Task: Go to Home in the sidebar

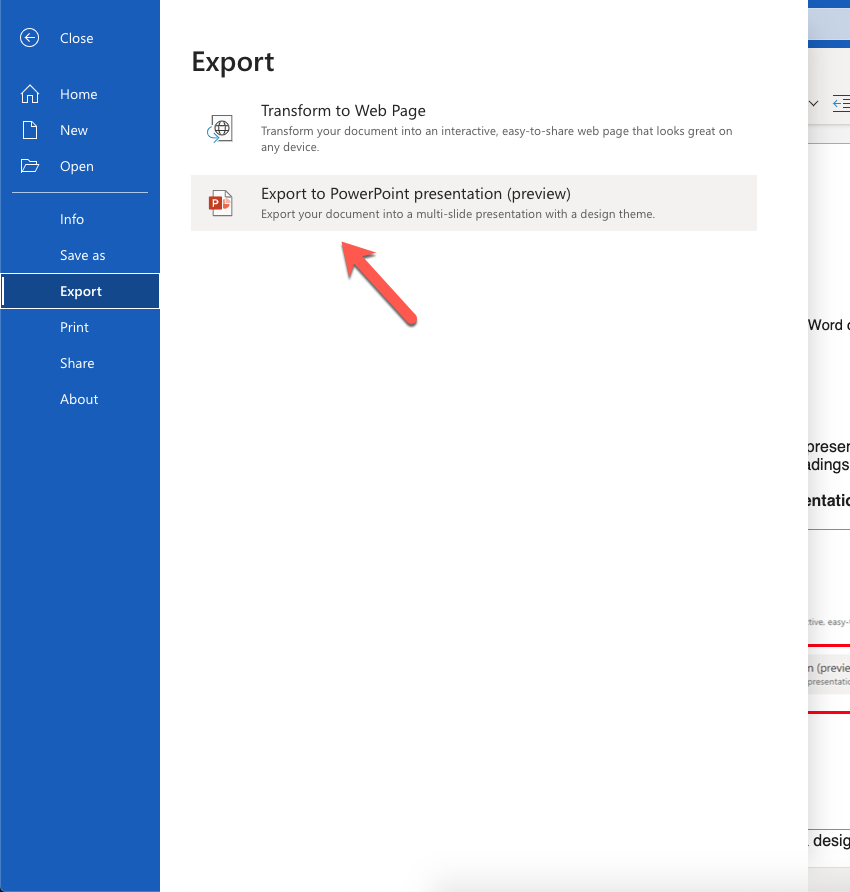Action: click(x=79, y=94)
